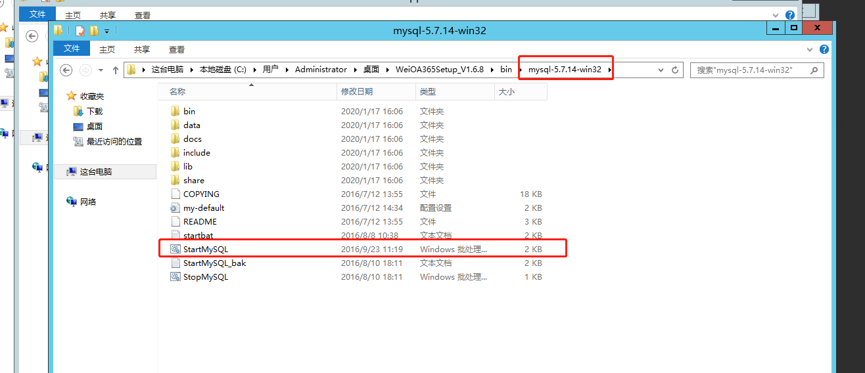Viewport: 865px width, 373px height.
Task: Switch to the 查看 ribbon tab in front window
Action: [x=177, y=49]
